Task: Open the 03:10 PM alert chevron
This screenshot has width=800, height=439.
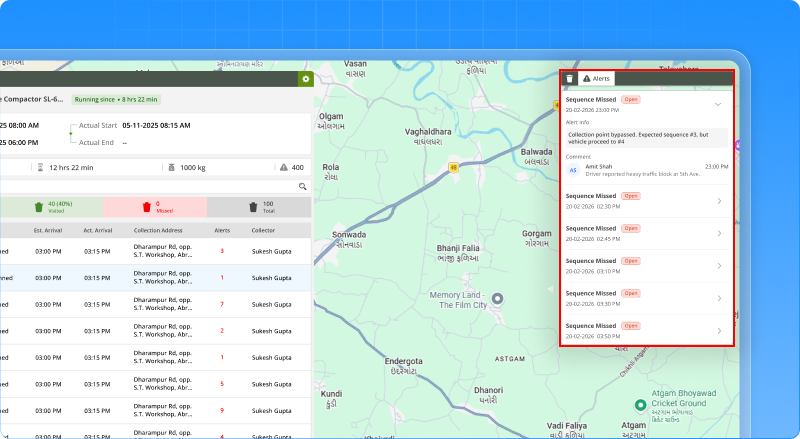Action: point(718,266)
